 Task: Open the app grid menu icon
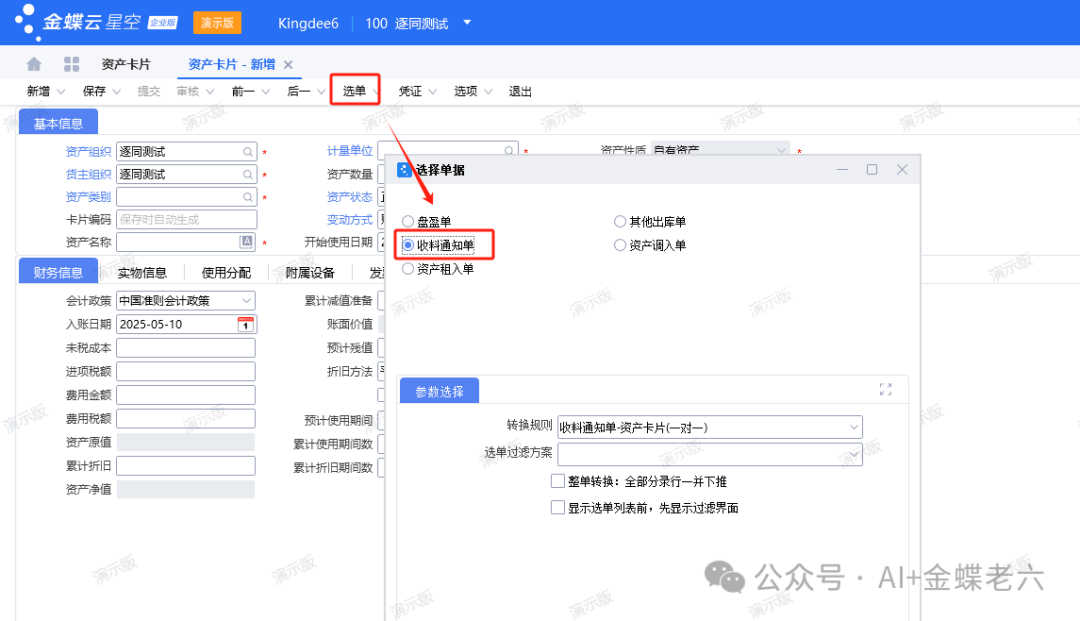click(71, 64)
